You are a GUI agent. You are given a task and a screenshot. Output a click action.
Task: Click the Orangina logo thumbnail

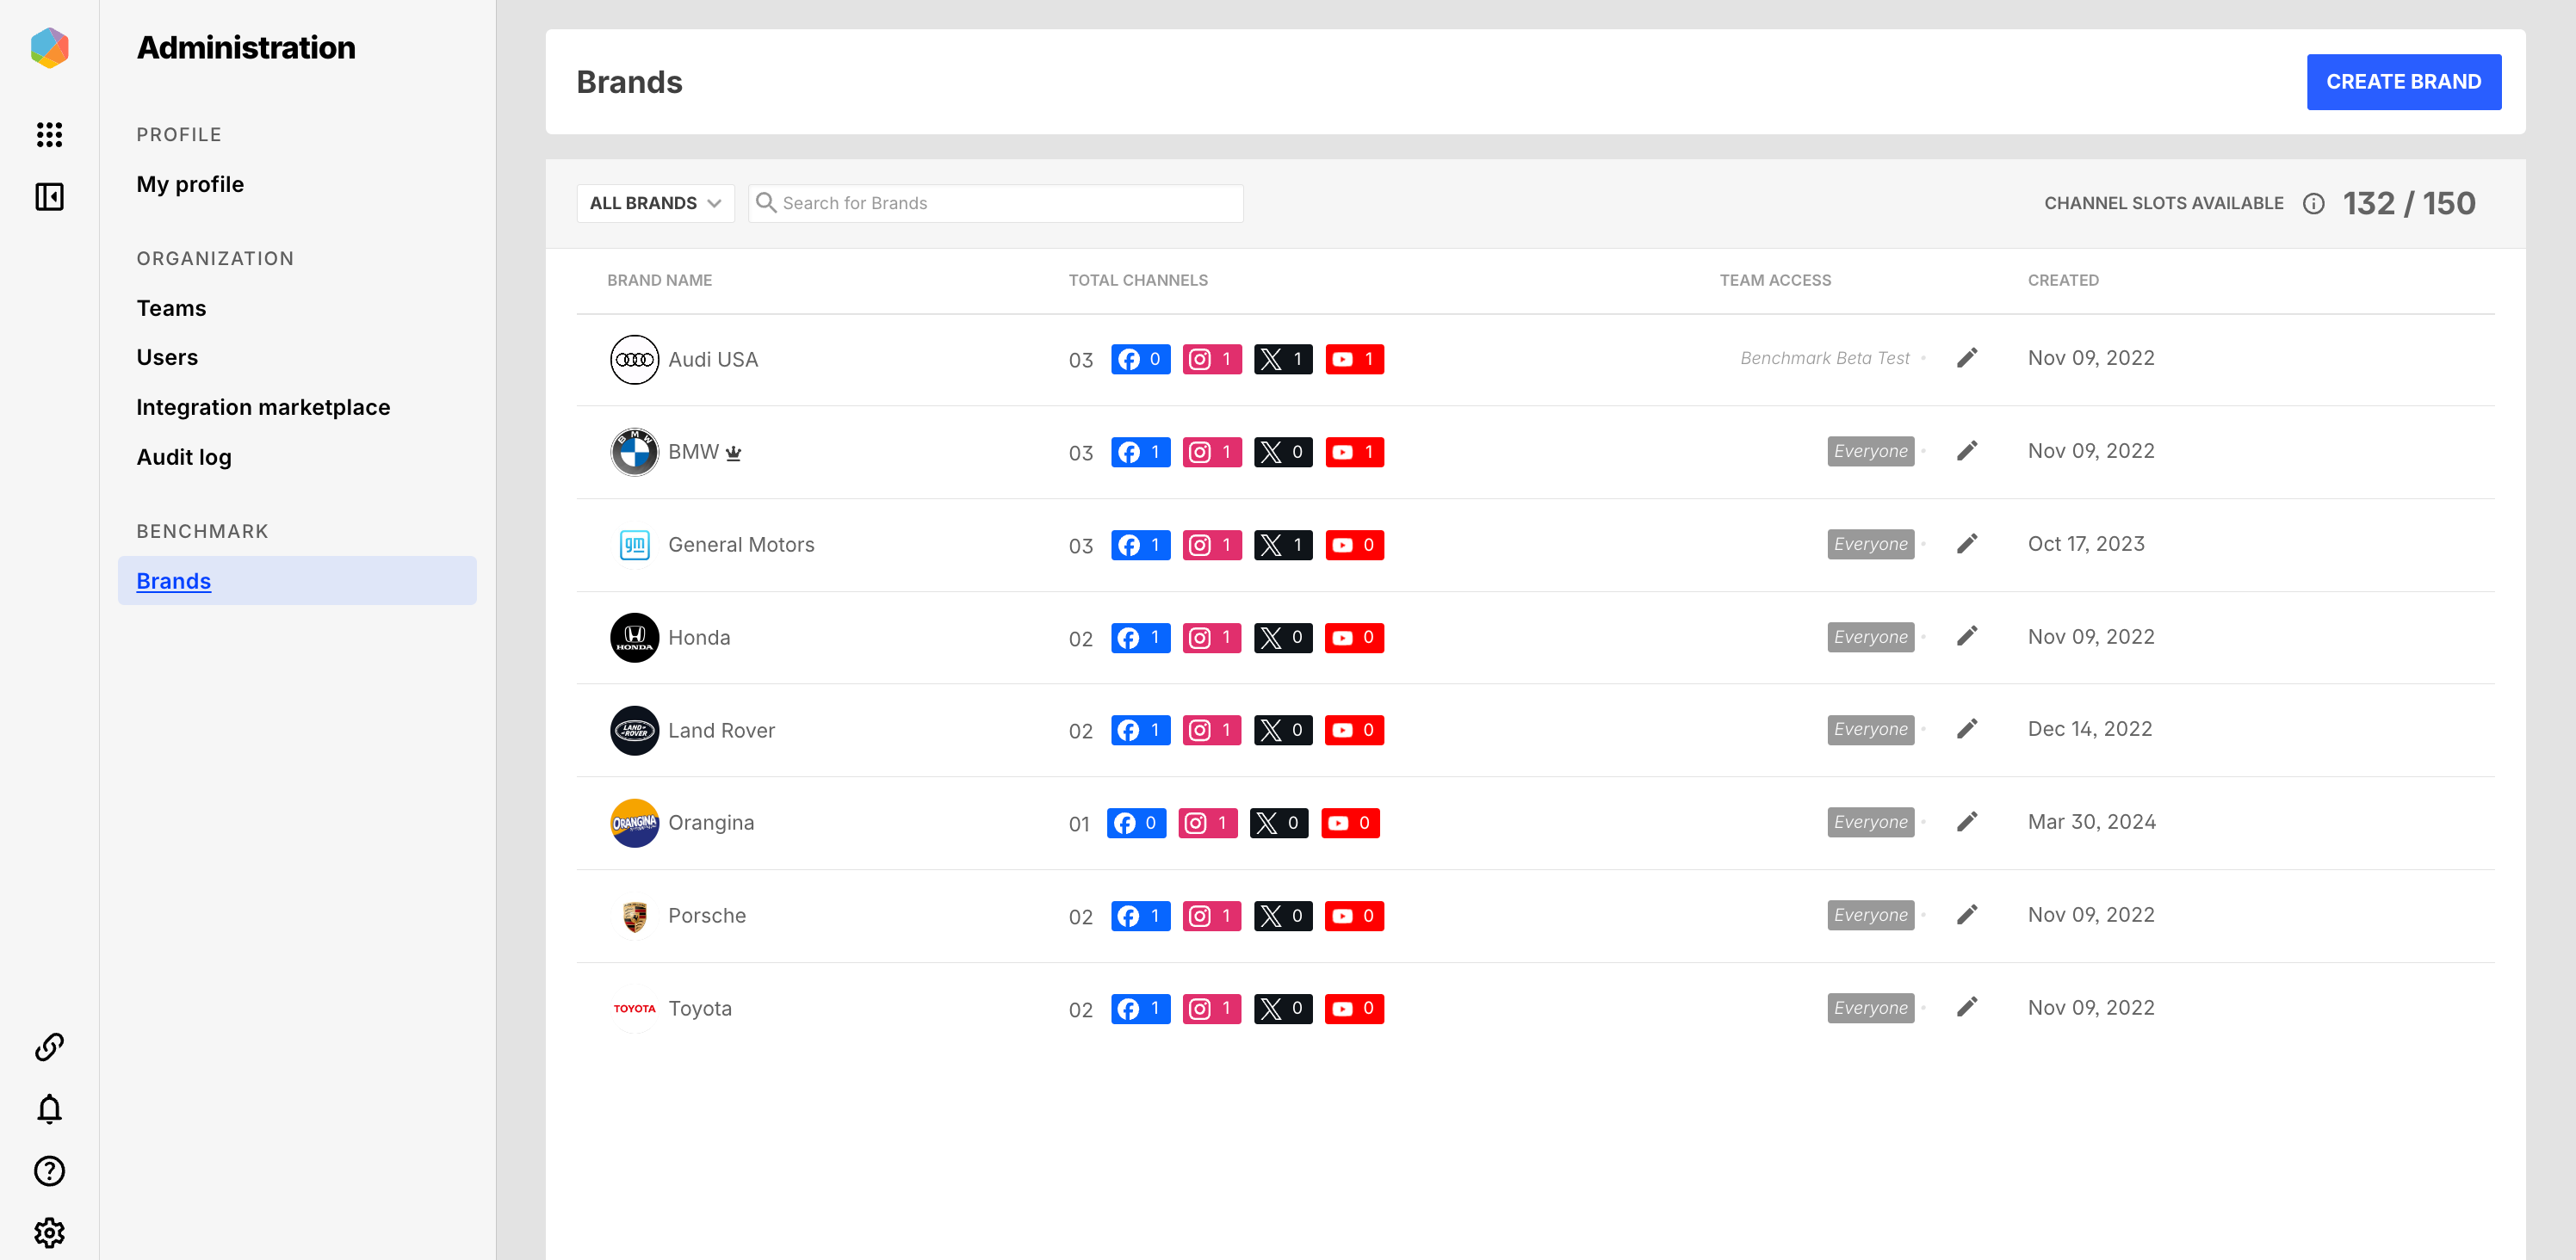pos(634,823)
